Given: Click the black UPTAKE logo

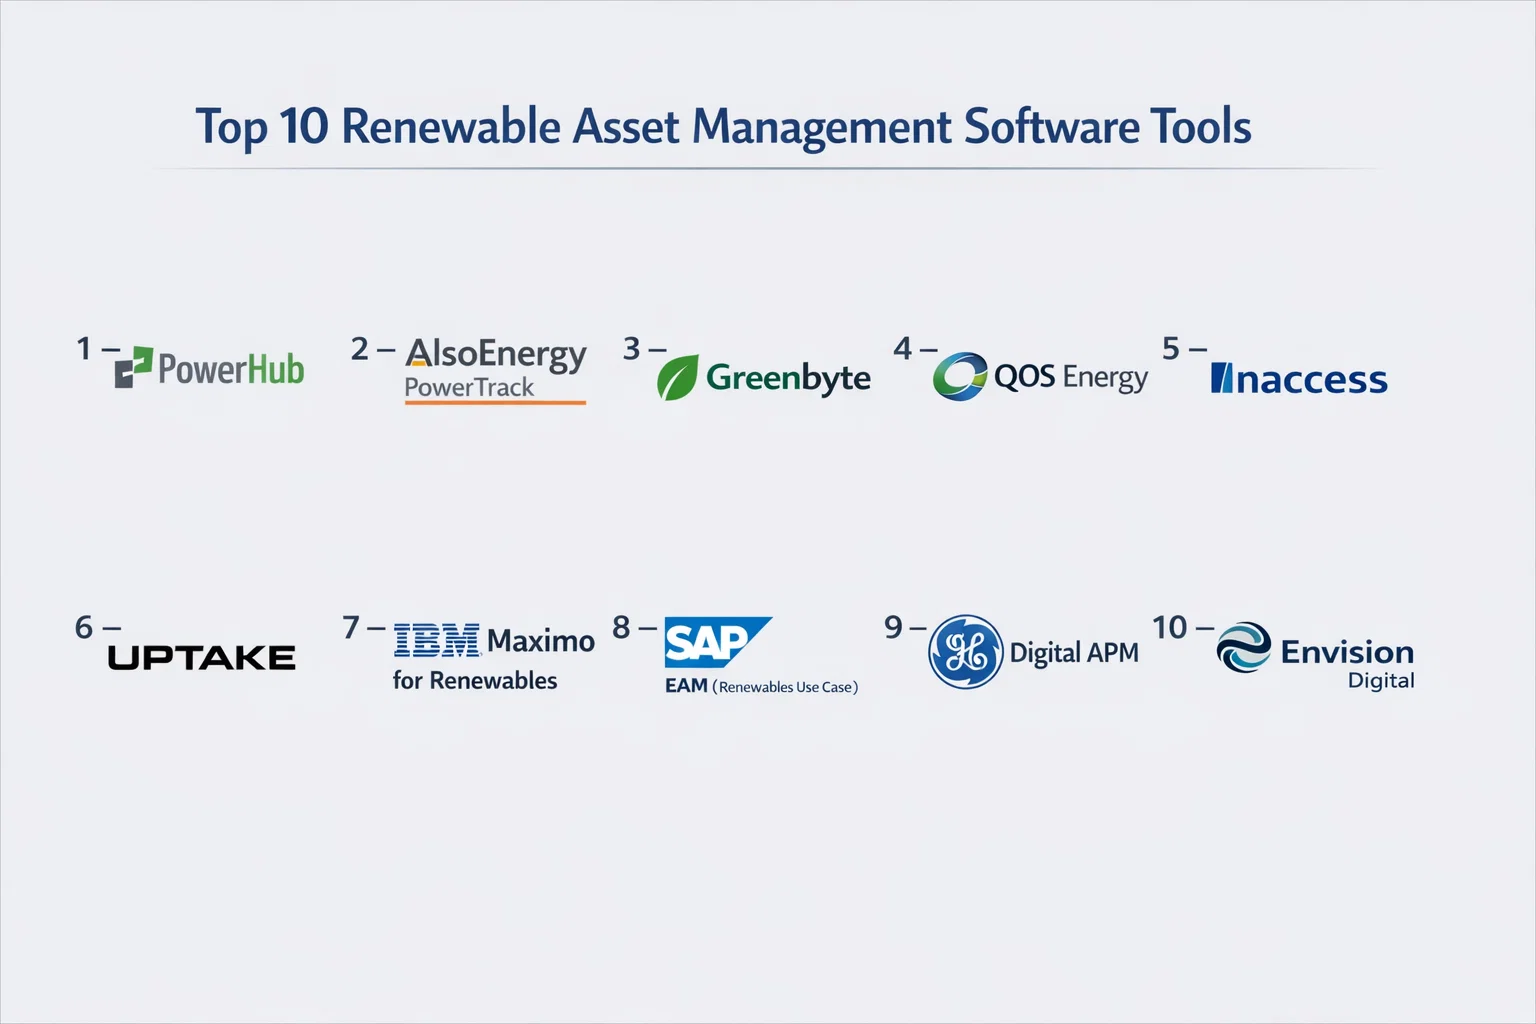Looking at the screenshot, I should pyautogui.click(x=201, y=657).
